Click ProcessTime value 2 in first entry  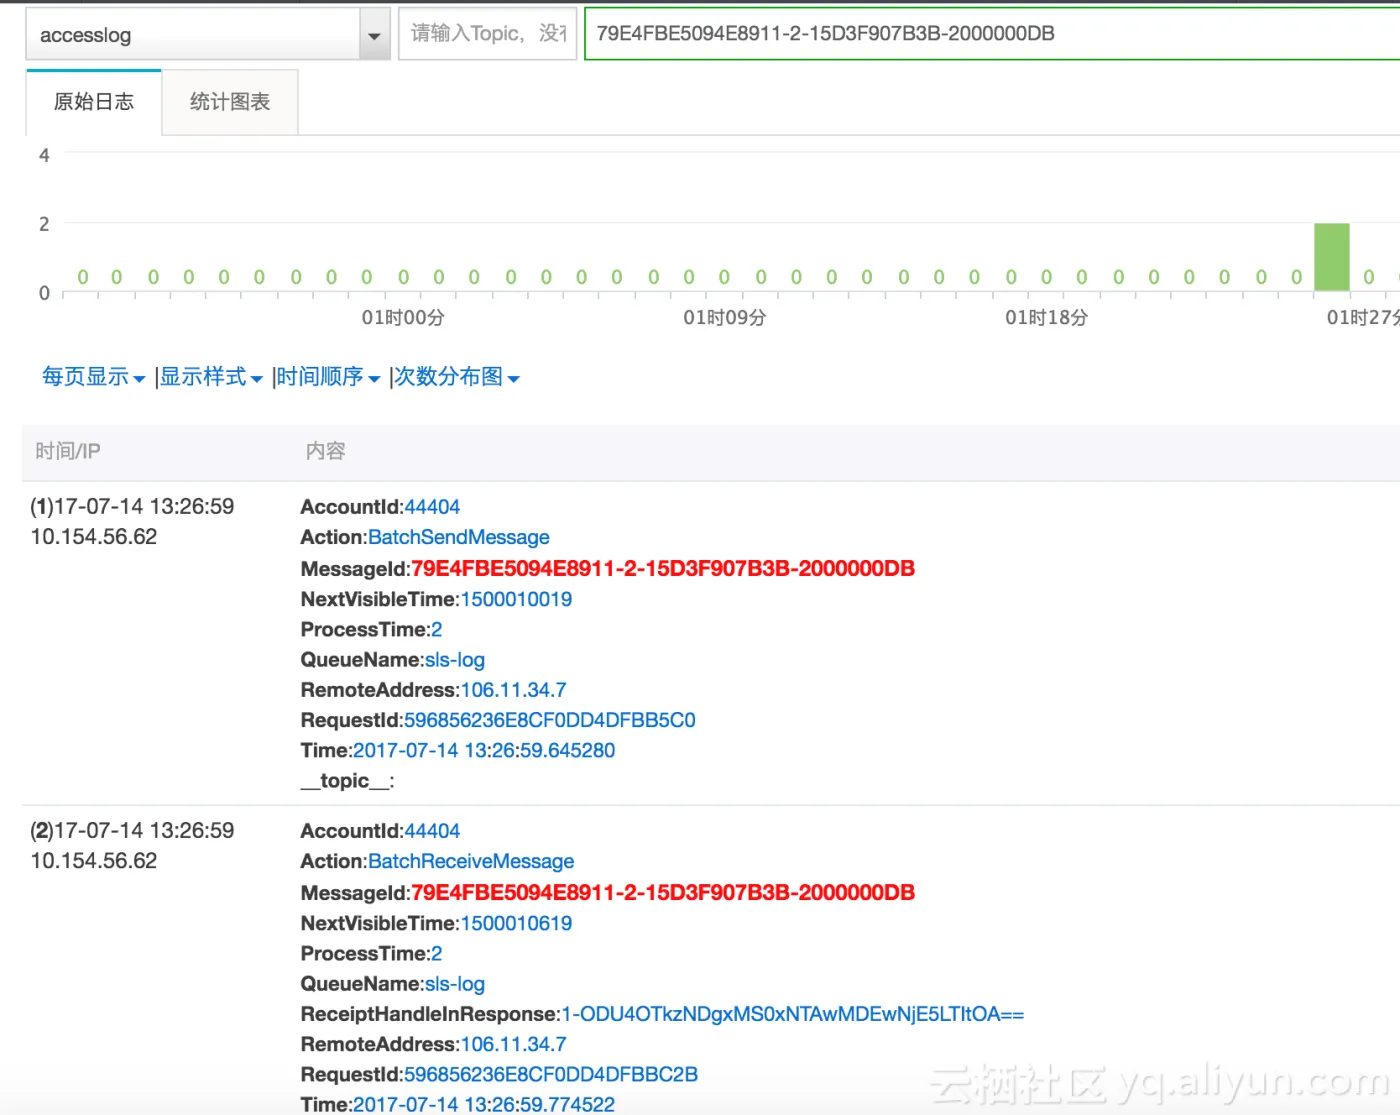[x=437, y=629]
